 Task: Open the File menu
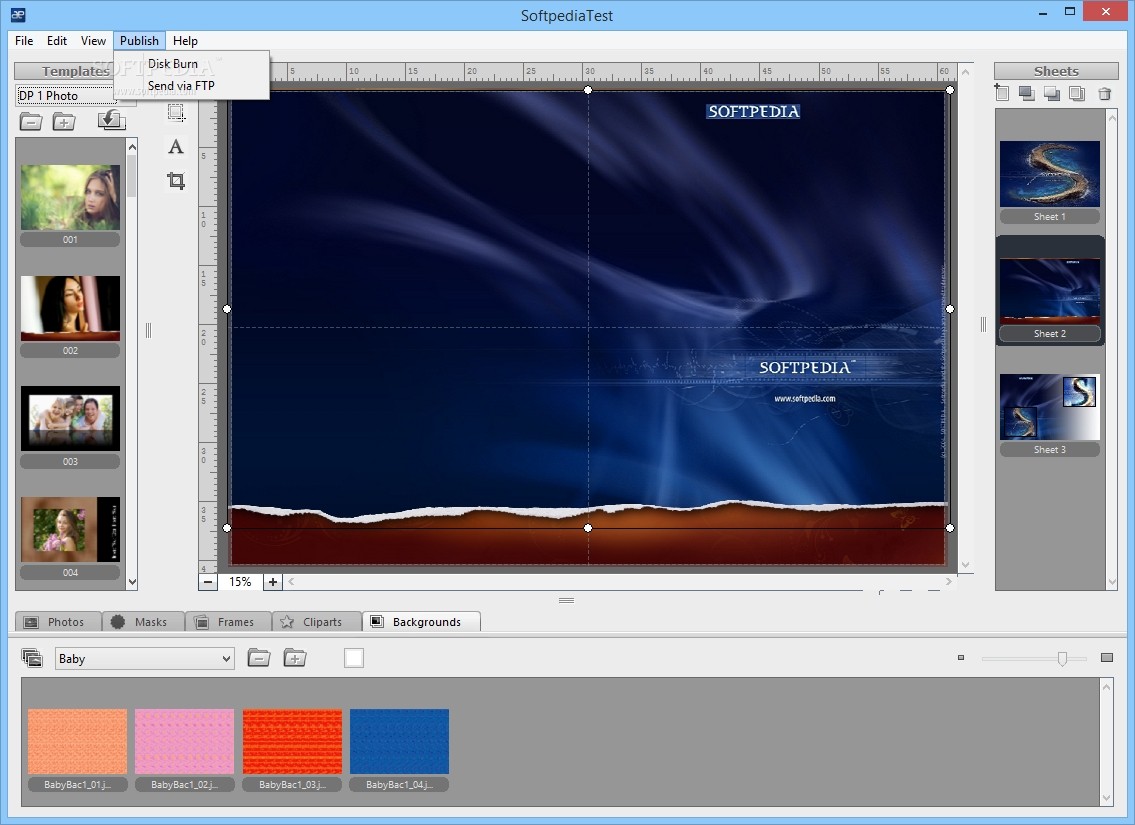(24, 41)
